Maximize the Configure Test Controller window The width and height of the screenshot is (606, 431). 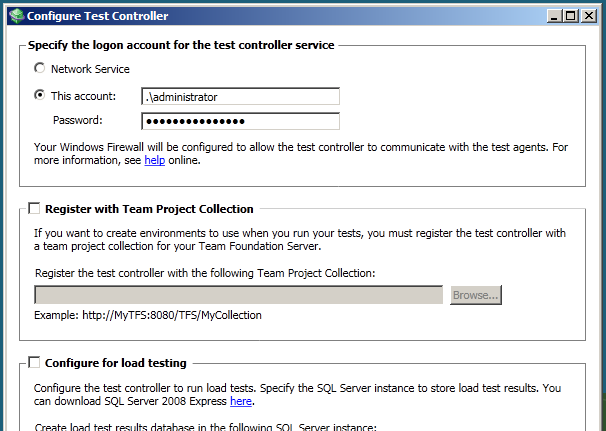click(x=571, y=16)
